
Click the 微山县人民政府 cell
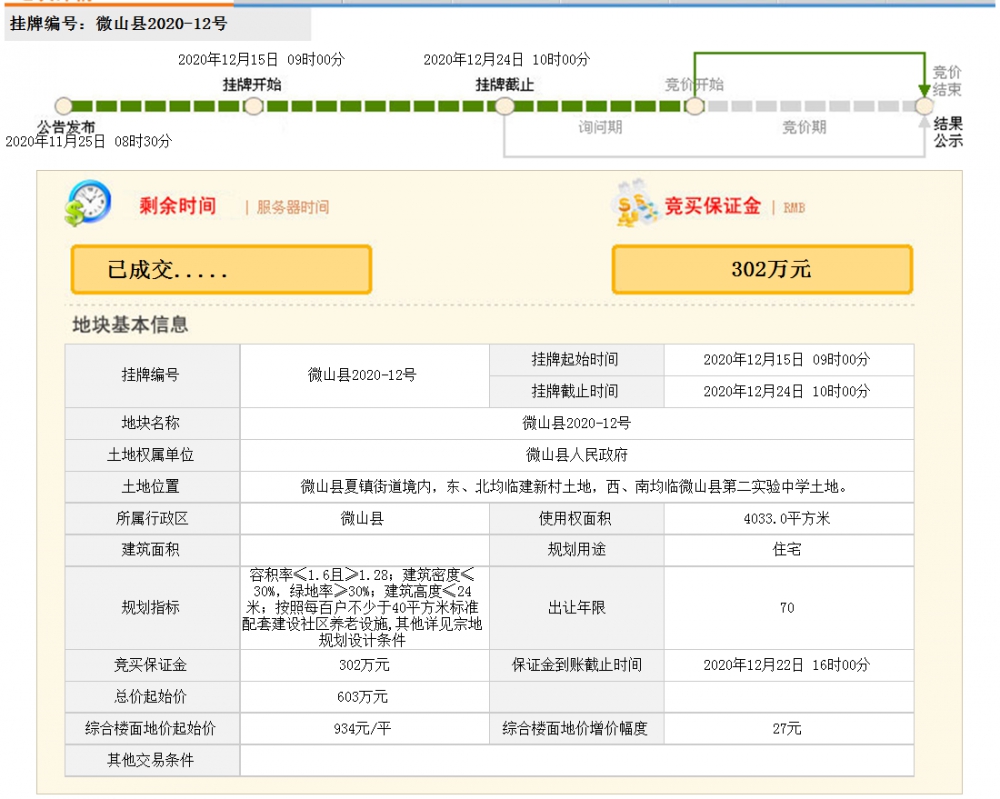click(577, 455)
